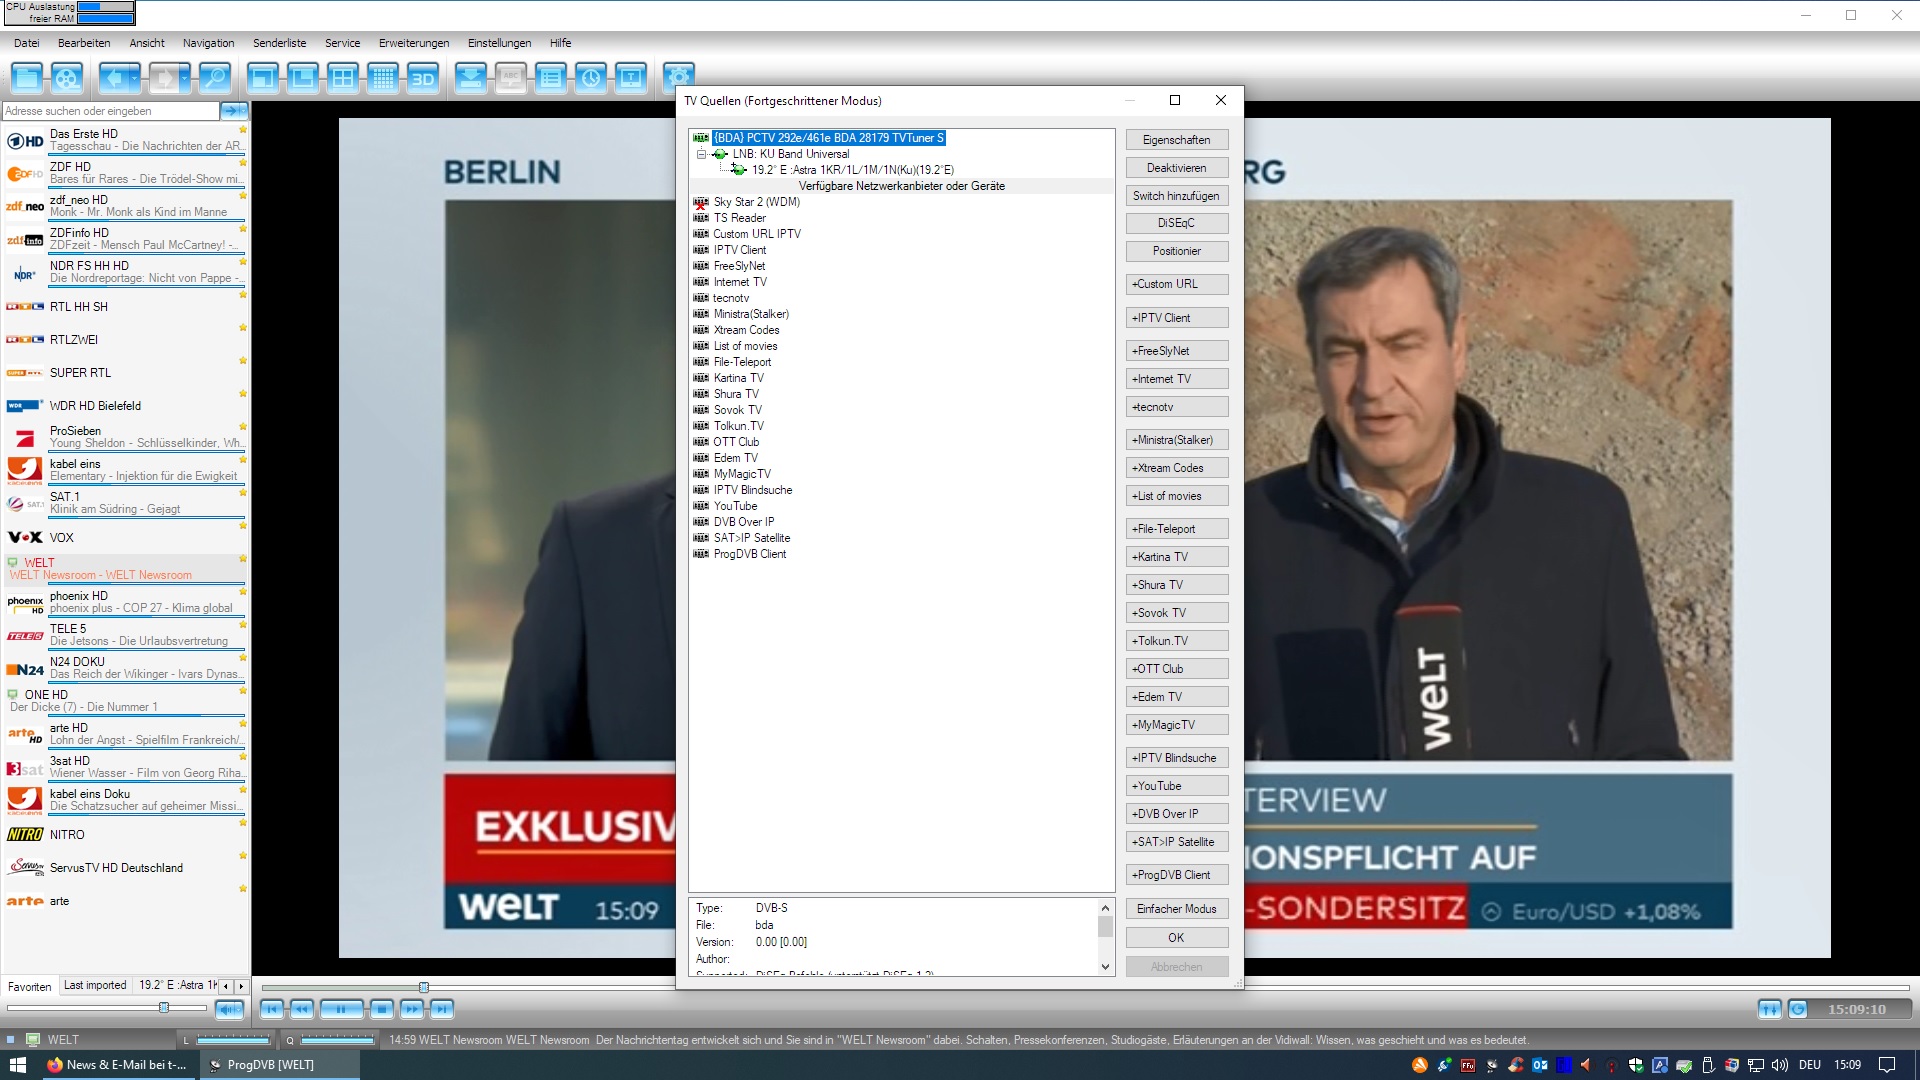Image resolution: width=1920 pixels, height=1080 pixels.
Task: Click the teletext screen toolbar icon
Action: tap(631, 78)
